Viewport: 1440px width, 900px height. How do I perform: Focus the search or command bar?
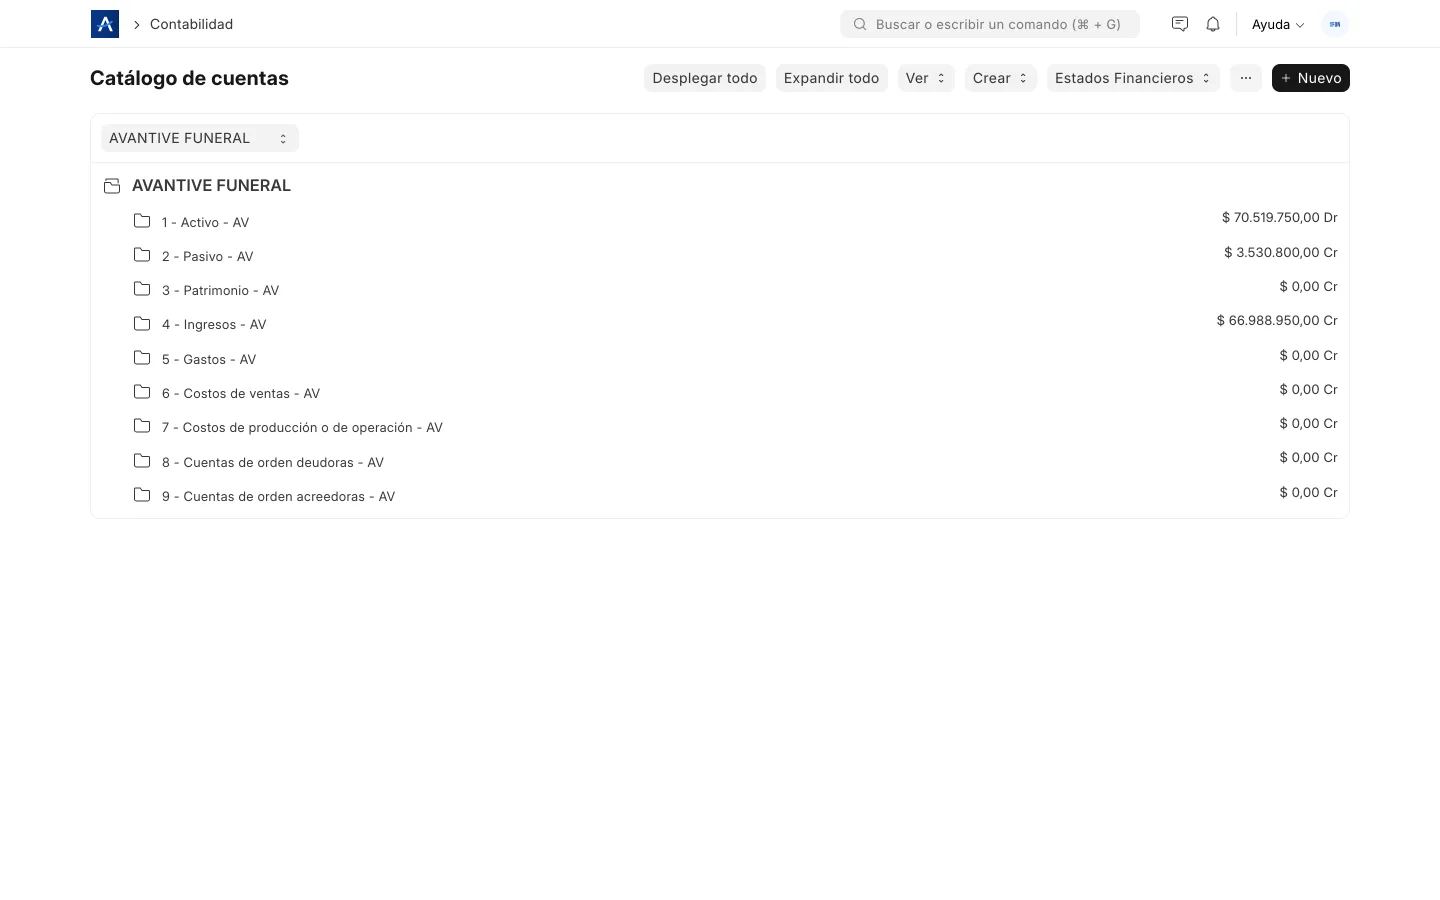pos(990,24)
